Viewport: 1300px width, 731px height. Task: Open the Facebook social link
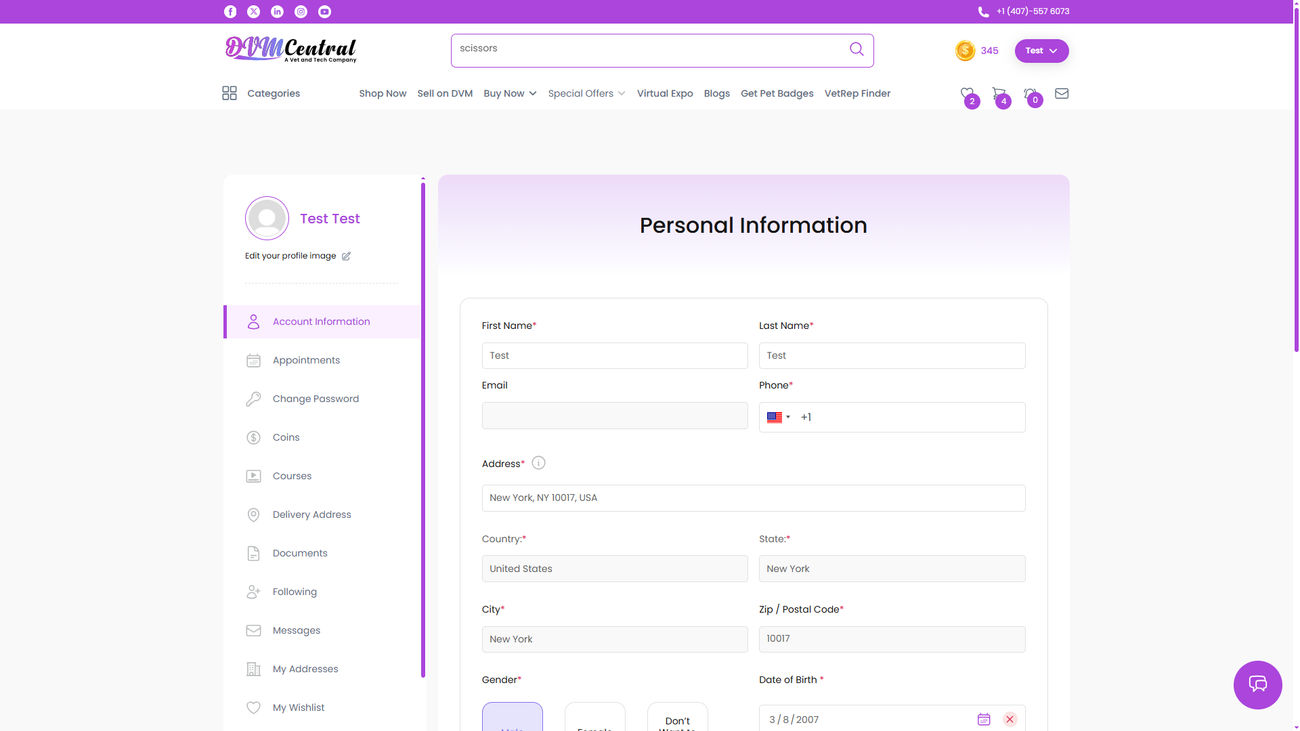230,12
